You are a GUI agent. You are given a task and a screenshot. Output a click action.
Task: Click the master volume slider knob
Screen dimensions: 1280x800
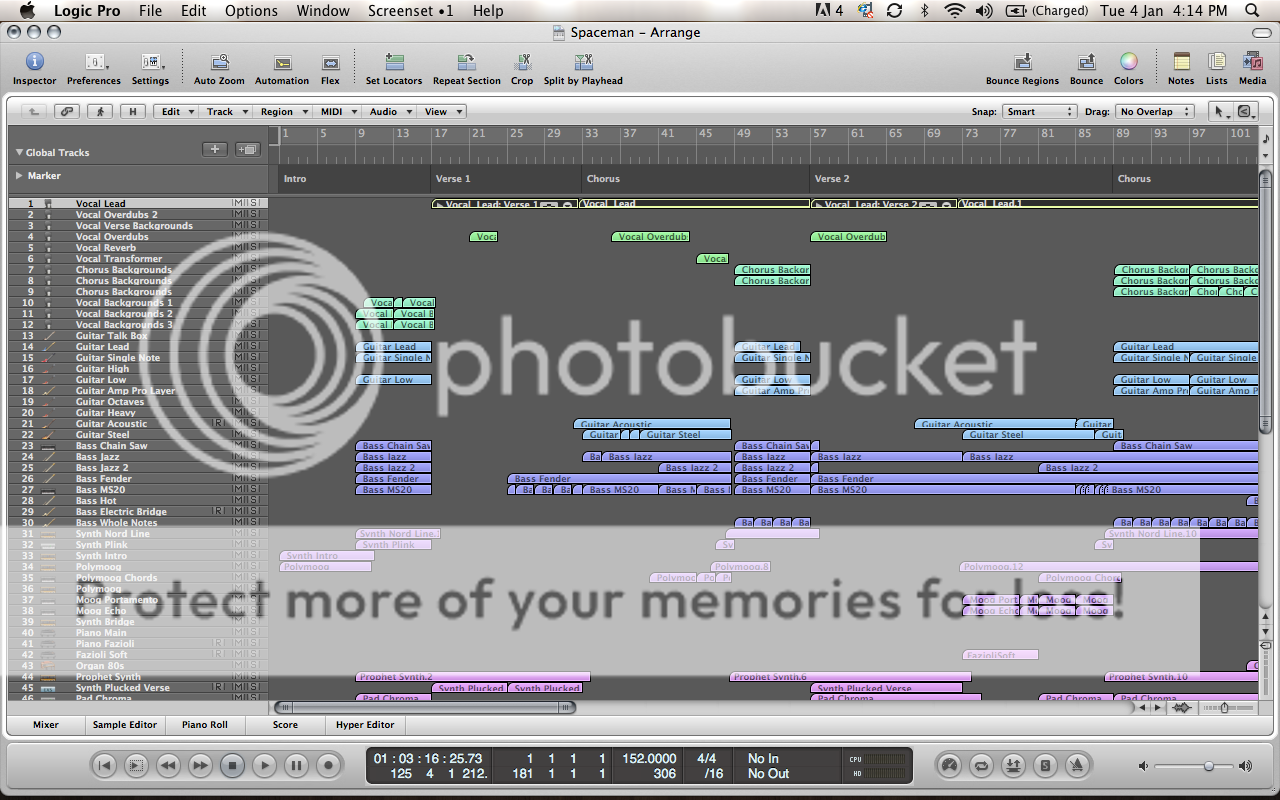(x=1209, y=766)
